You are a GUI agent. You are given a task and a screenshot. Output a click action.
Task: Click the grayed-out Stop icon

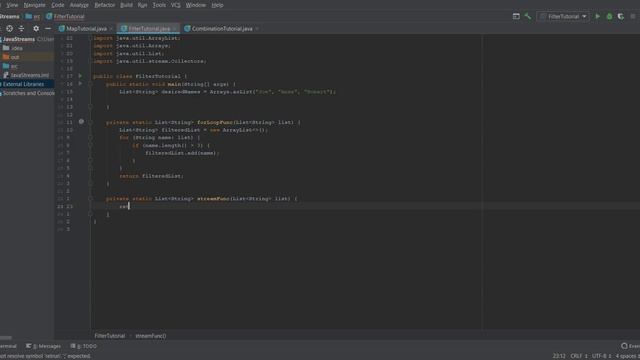633,16
